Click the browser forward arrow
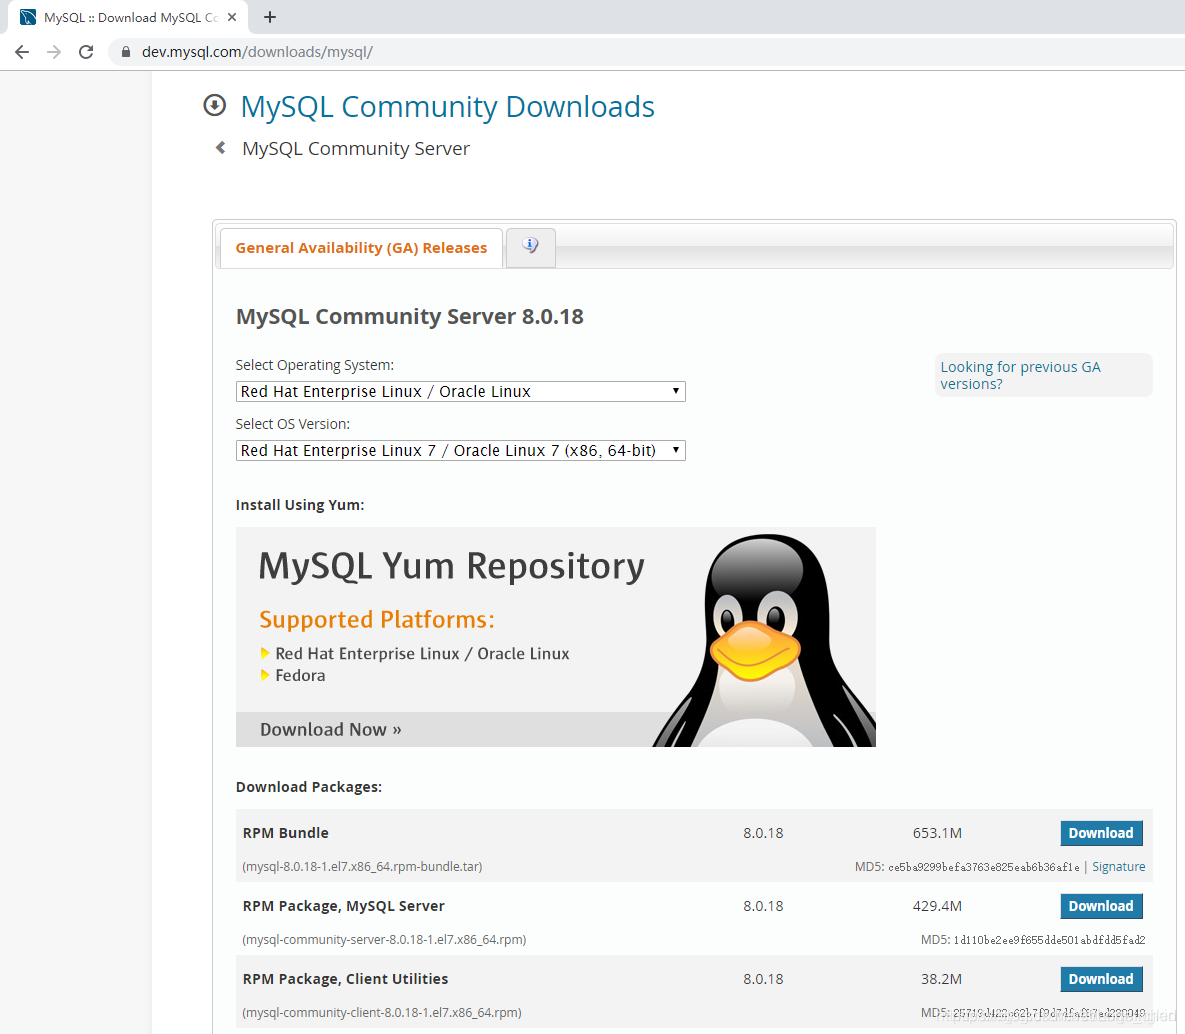Viewport: 1185px width, 1034px height. (x=54, y=52)
